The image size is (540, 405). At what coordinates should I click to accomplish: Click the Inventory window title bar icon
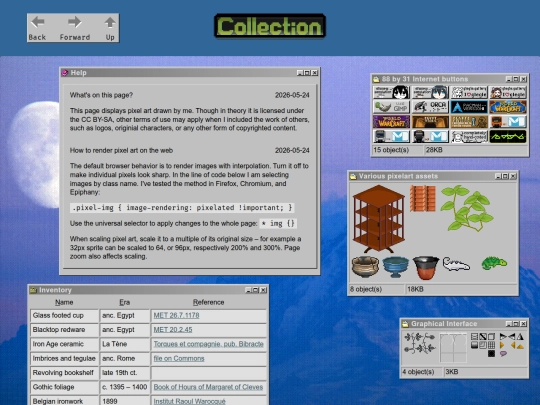(33, 290)
